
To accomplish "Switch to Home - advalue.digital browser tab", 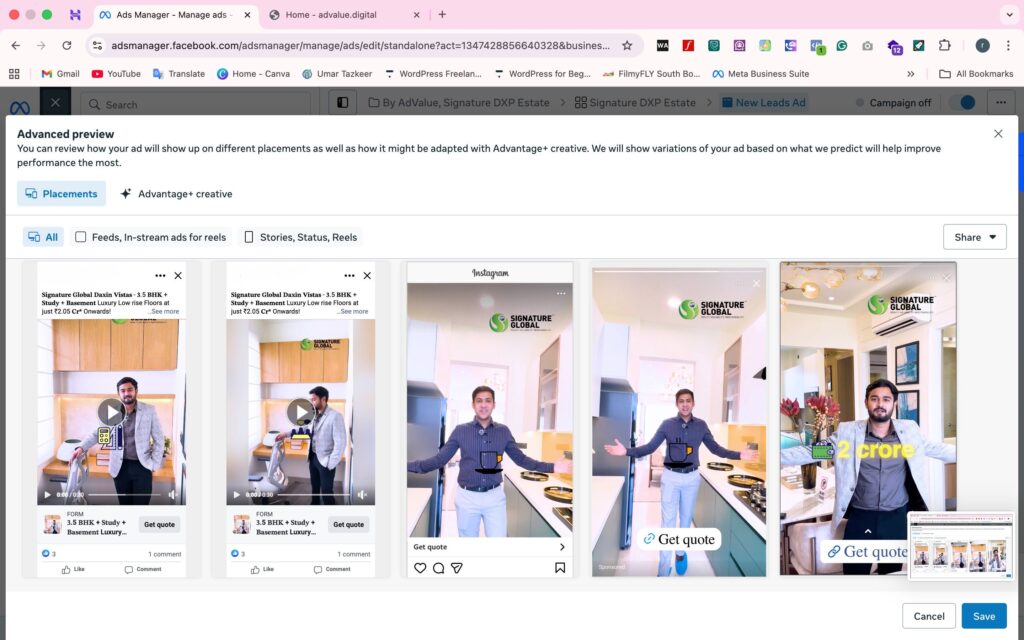I will 340,15.
